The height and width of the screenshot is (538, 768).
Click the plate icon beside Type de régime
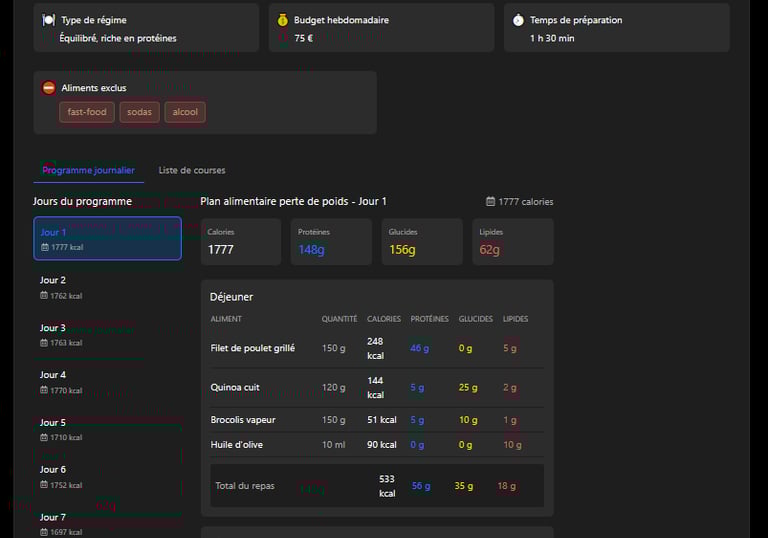[48, 20]
